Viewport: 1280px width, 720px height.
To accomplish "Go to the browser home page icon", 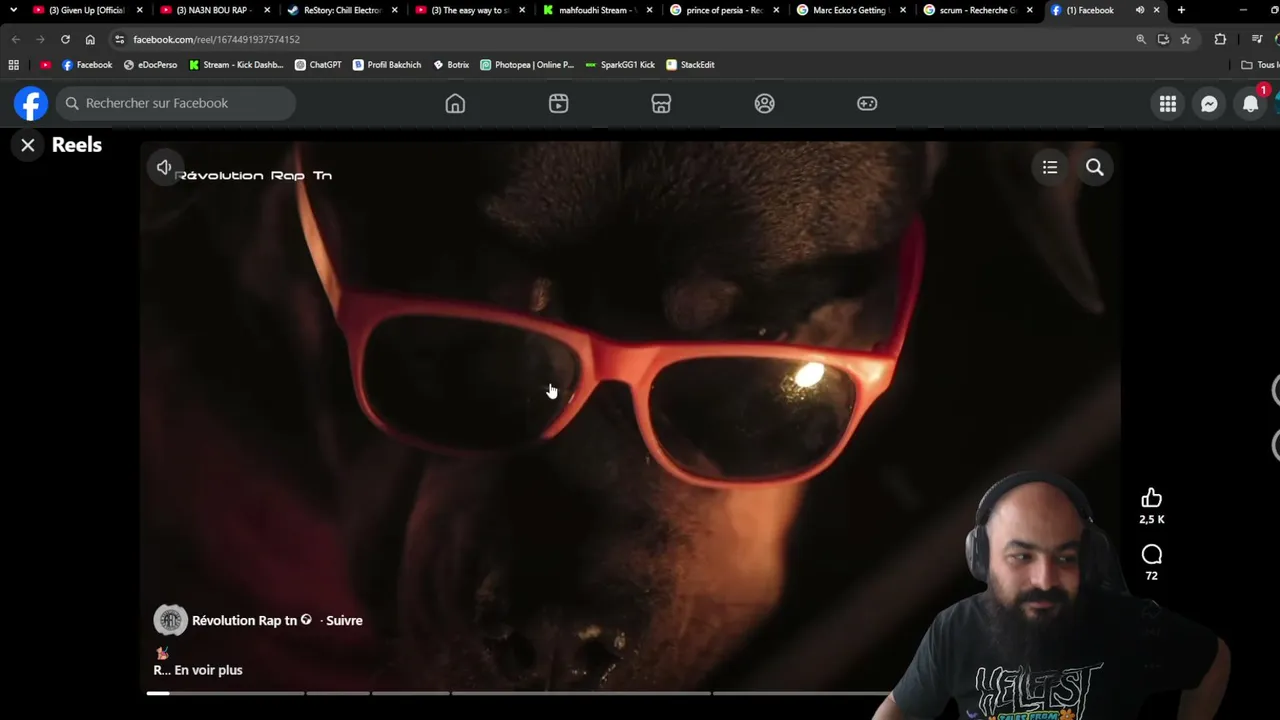I will tap(90, 39).
